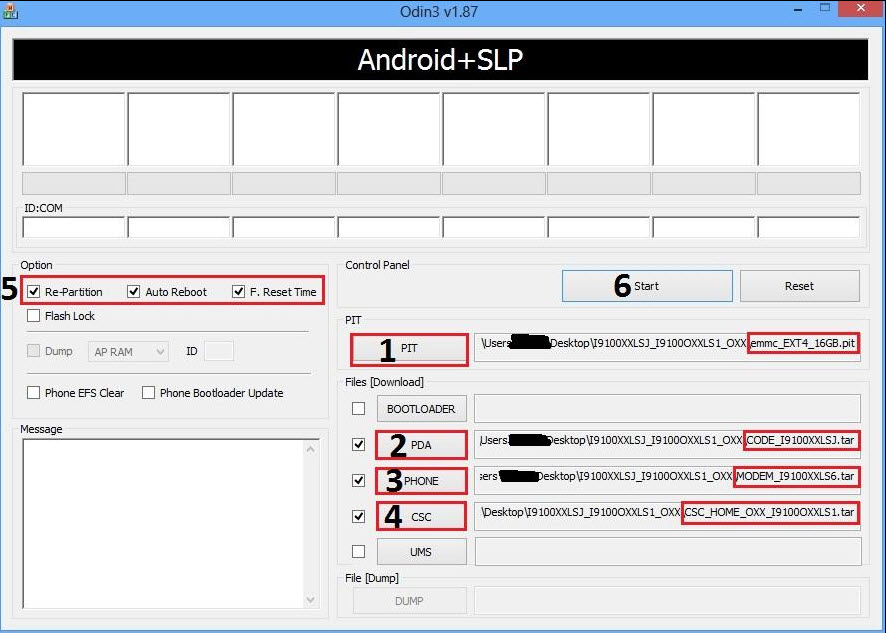Click Message log scroll down arrow
Screen dimensions: 886x633
[x=310, y=600]
